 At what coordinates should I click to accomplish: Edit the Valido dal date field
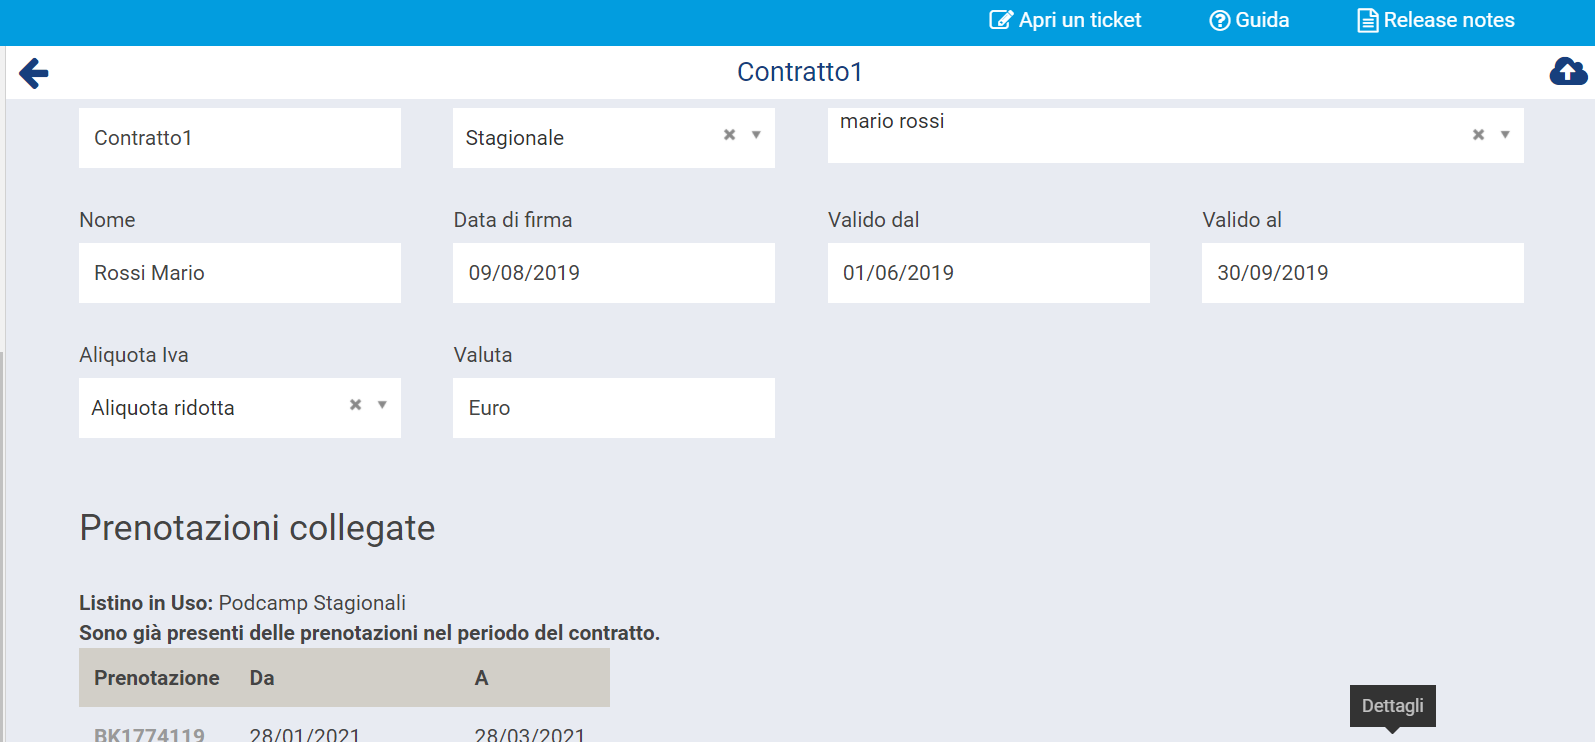pos(988,273)
